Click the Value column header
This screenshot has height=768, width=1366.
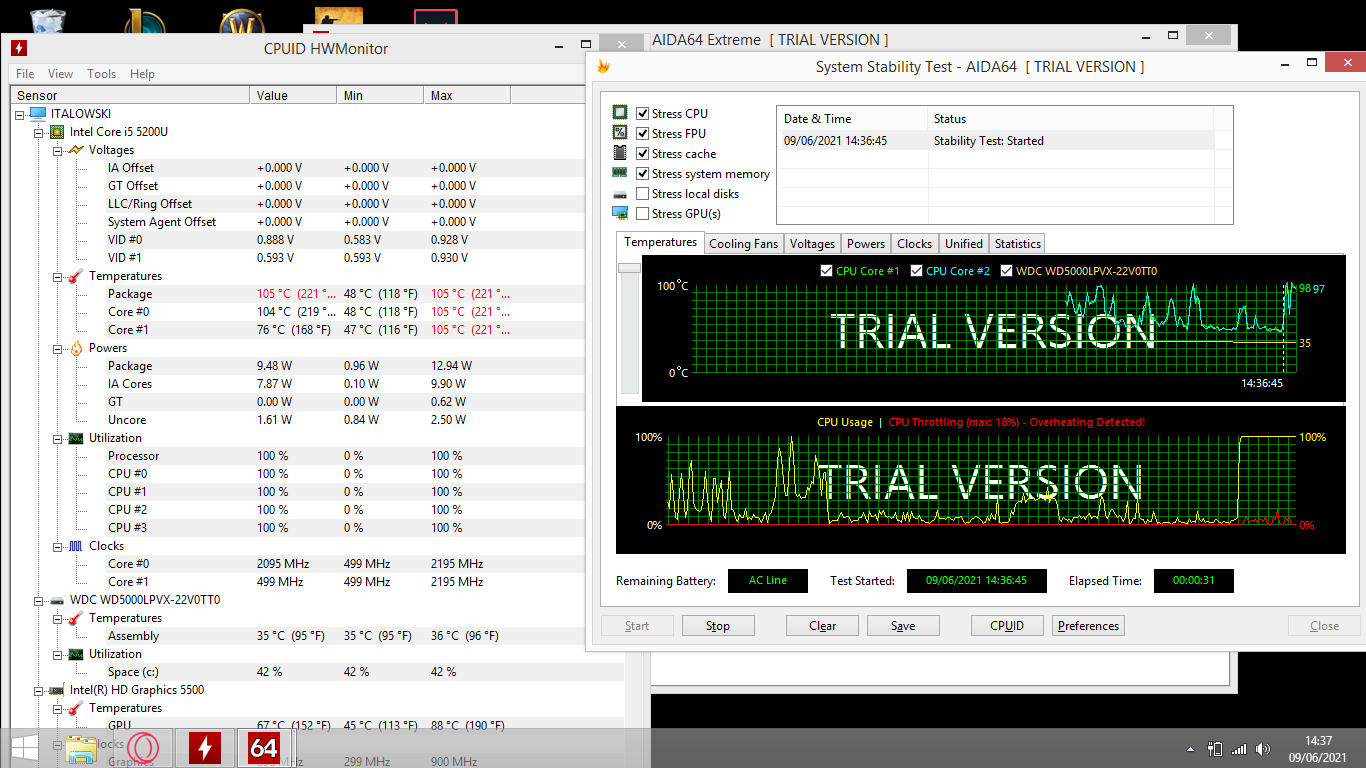pos(293,96)
